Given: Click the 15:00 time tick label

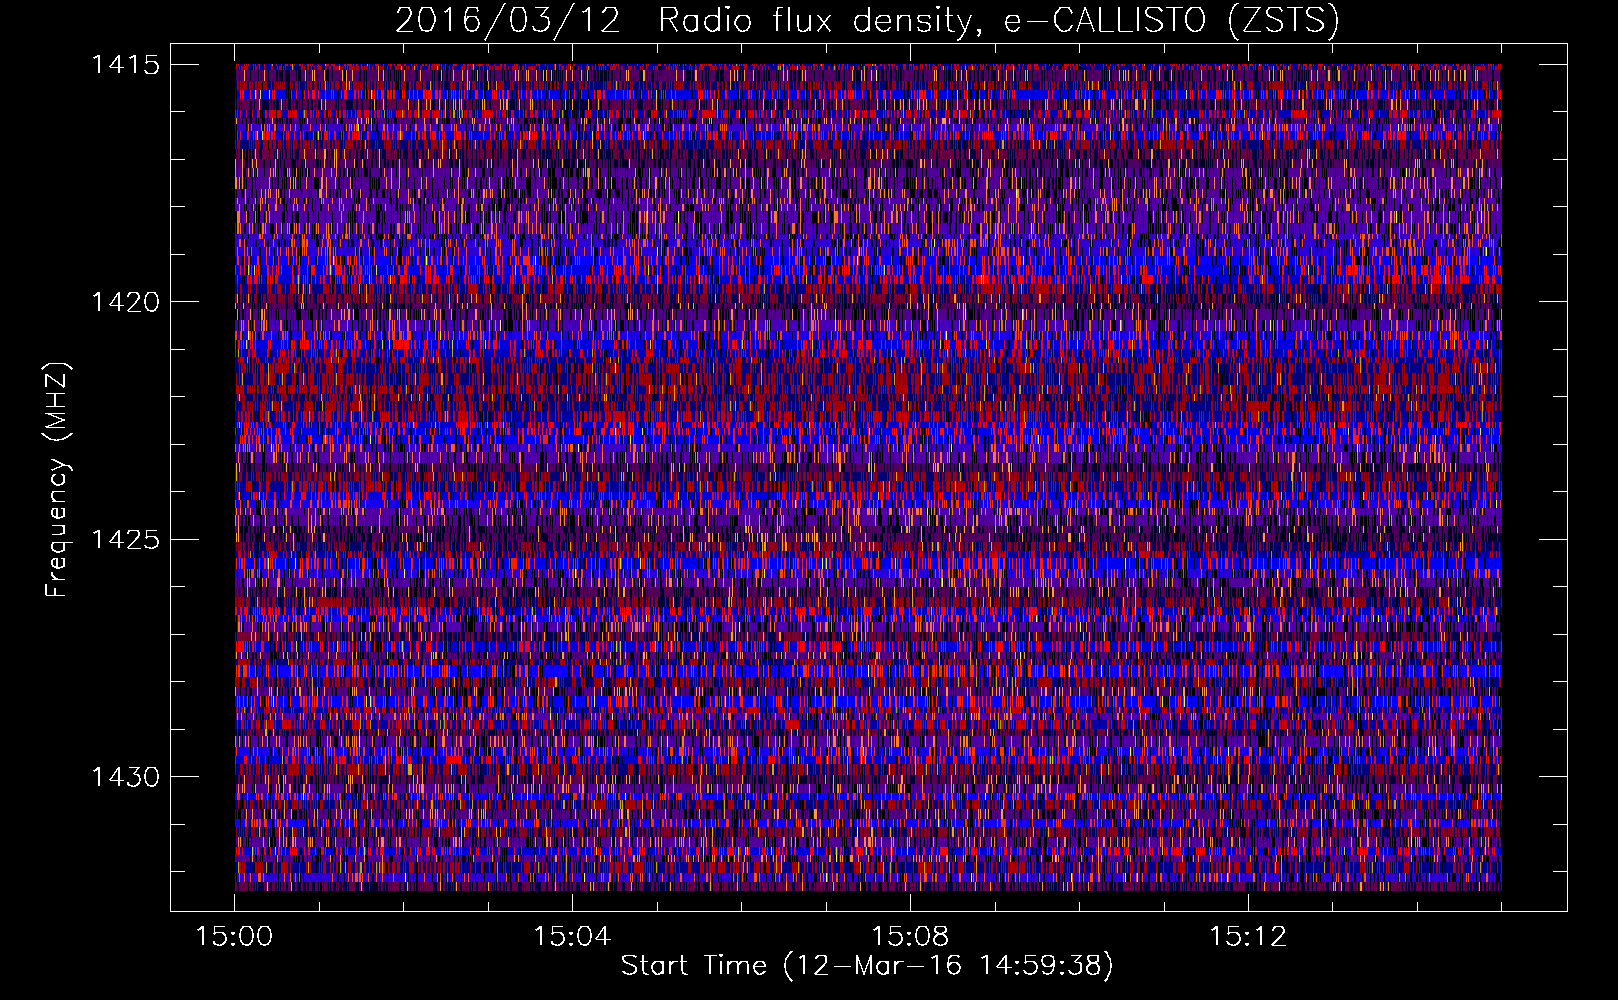Looking at the screenshot, I should [x=234, y=937].
